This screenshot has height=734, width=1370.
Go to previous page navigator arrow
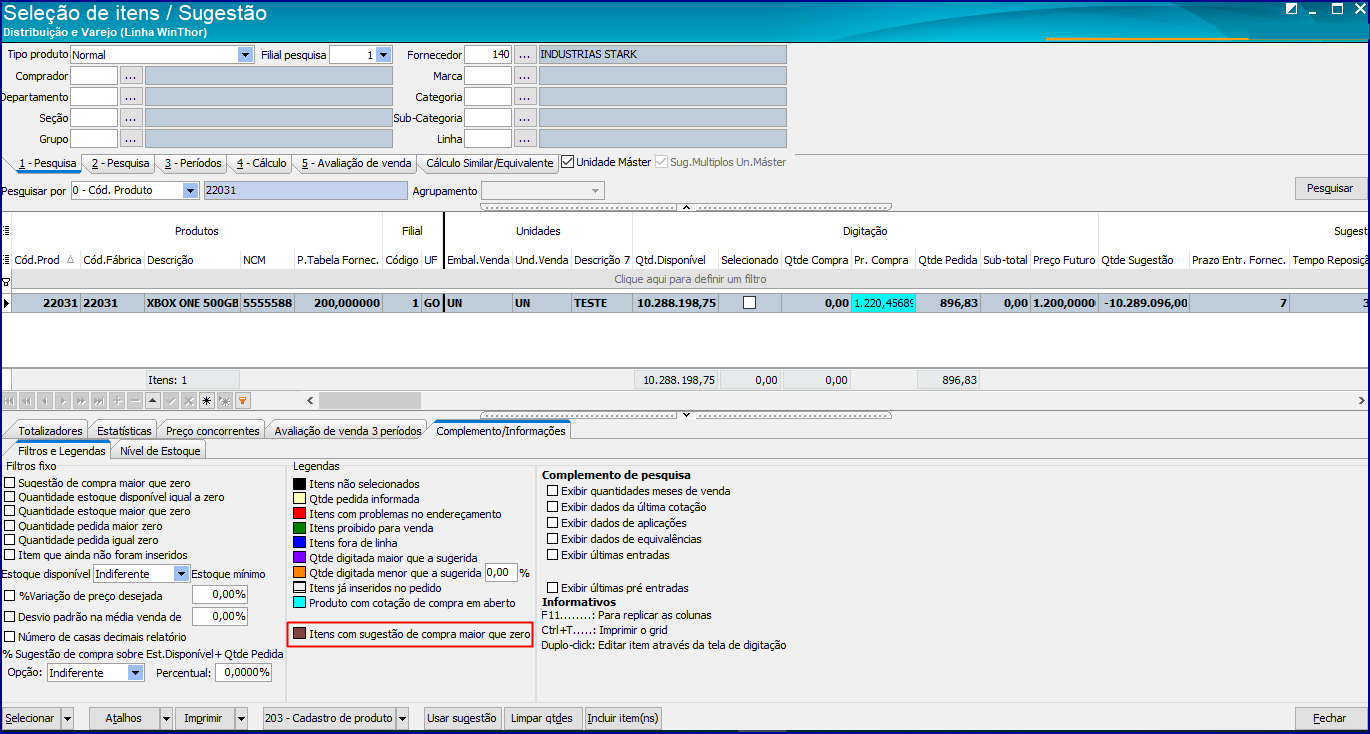pyautogui.click(x=27, y=401)
